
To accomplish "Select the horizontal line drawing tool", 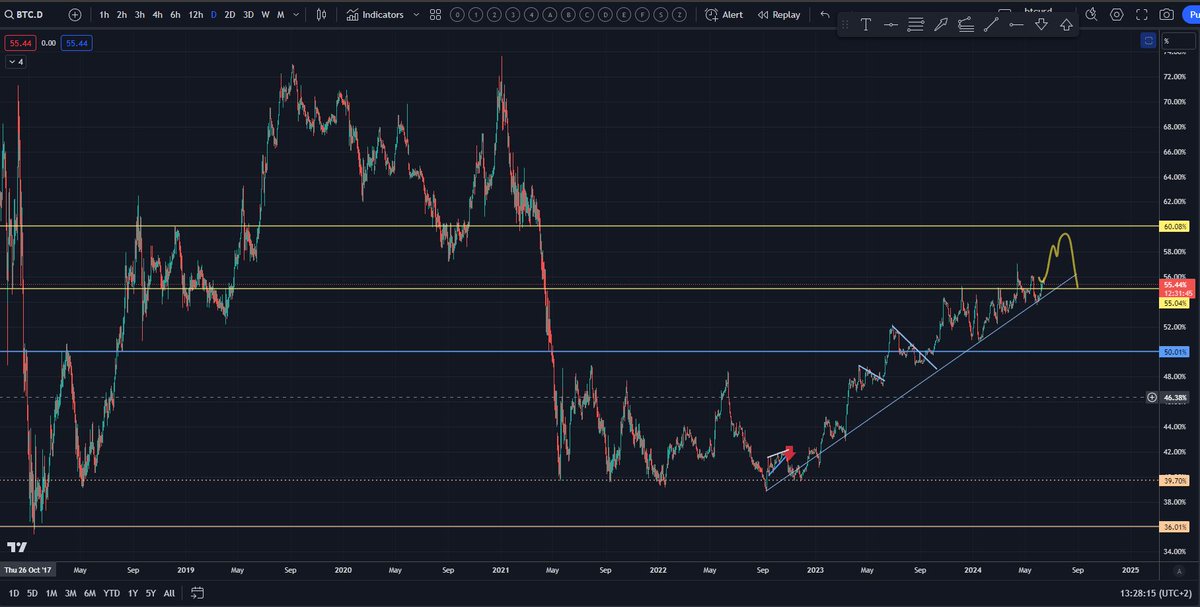I will coord(890,25).
